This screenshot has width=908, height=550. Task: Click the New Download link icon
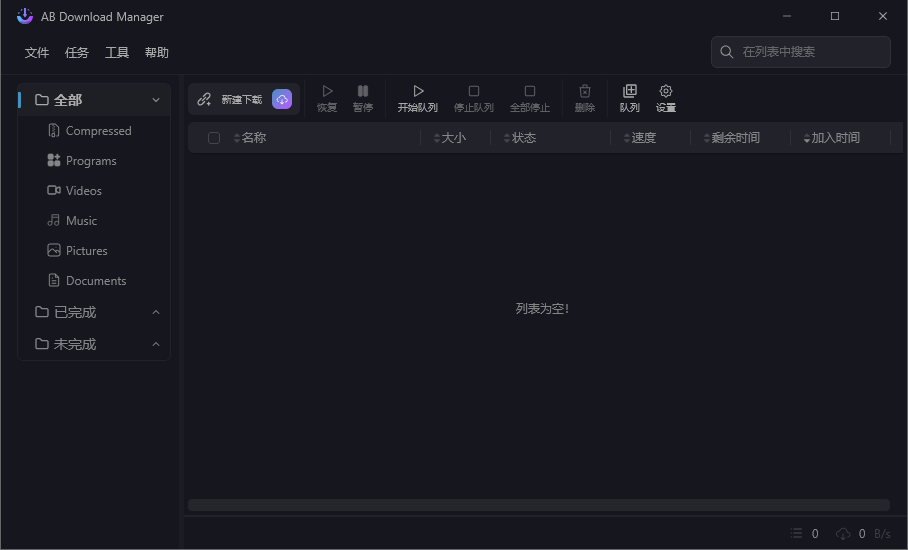coord(205,99)
